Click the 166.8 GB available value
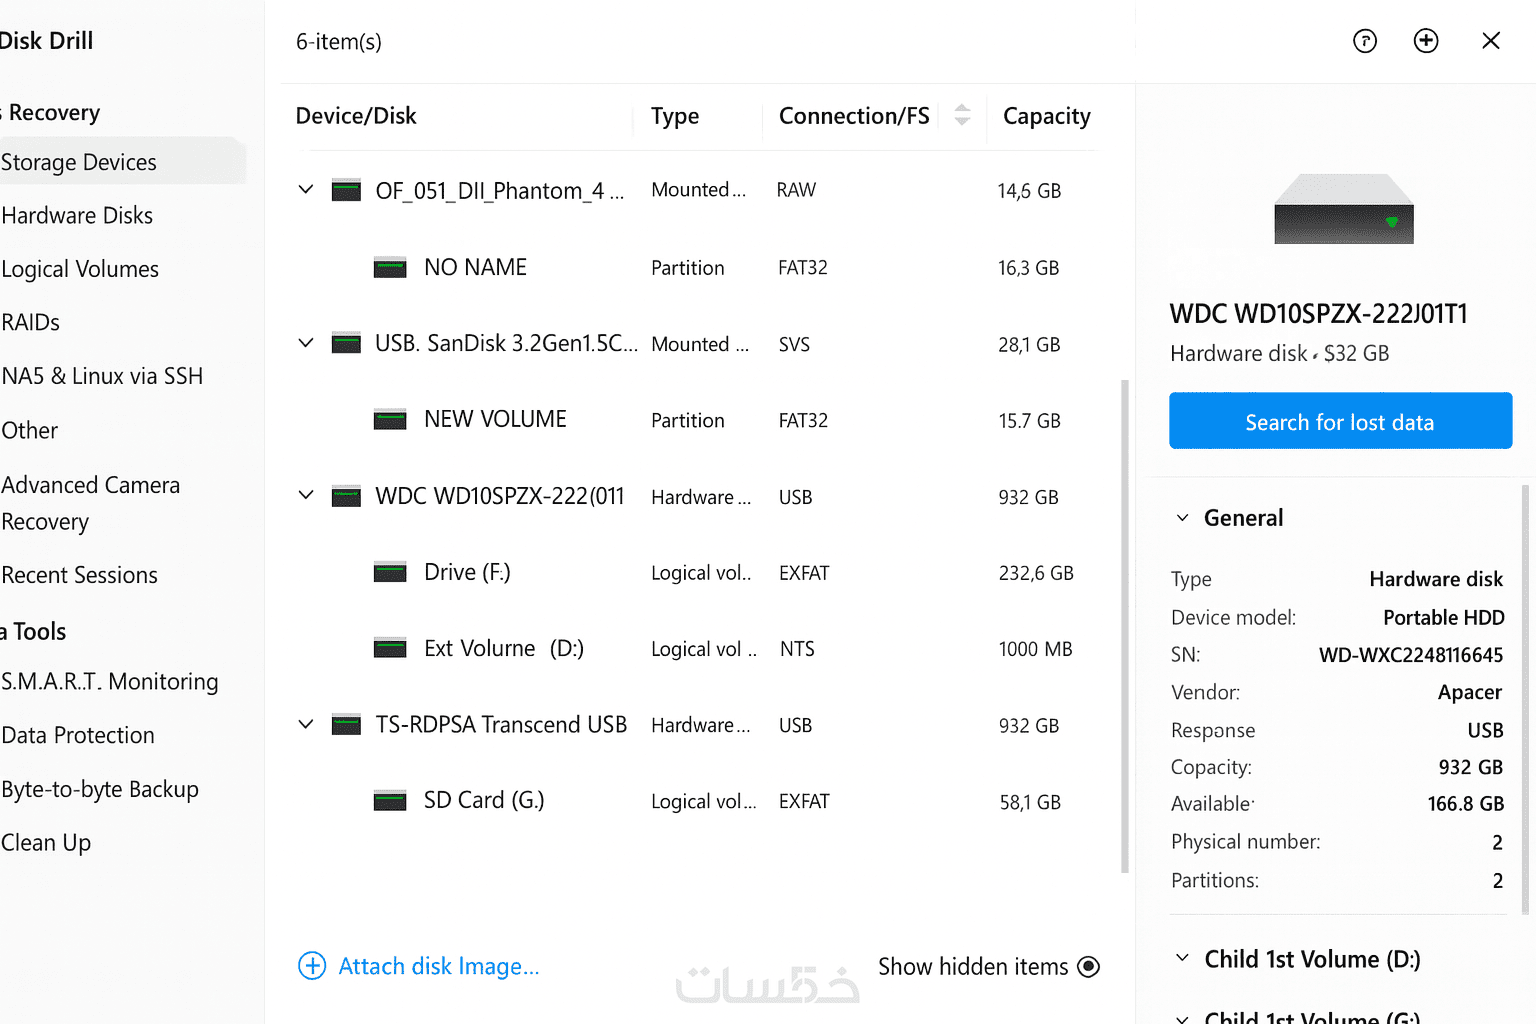 (1466, 804)
